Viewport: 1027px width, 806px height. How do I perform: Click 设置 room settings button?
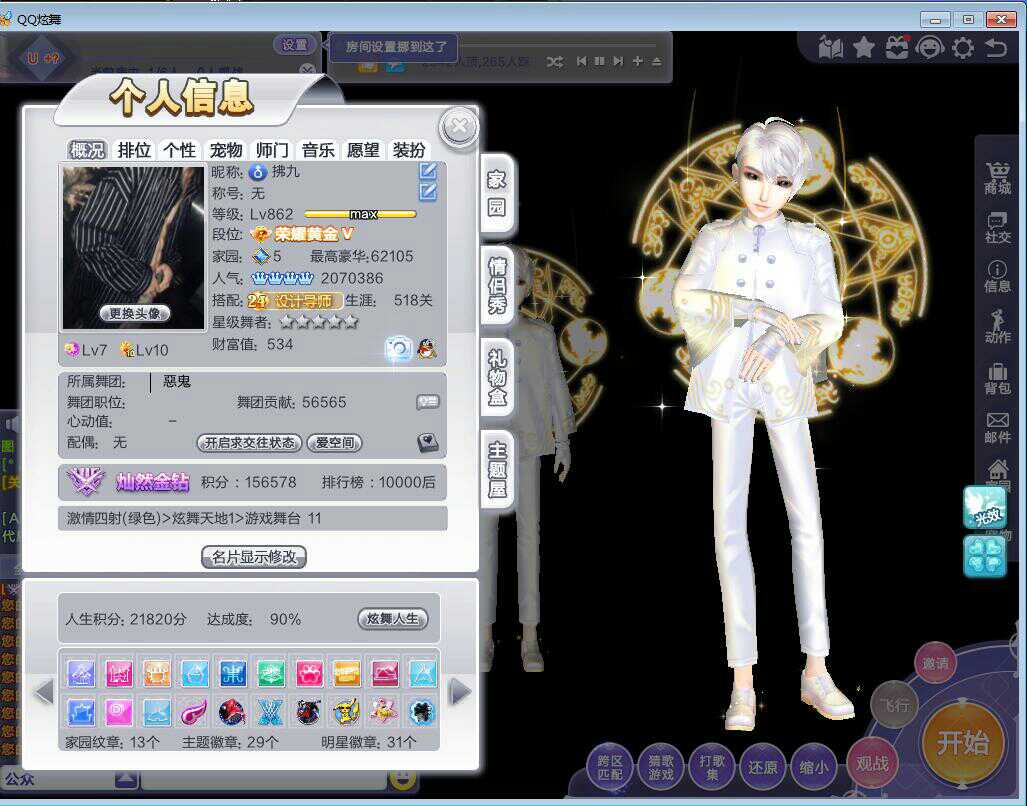click(x=295, y=45)
